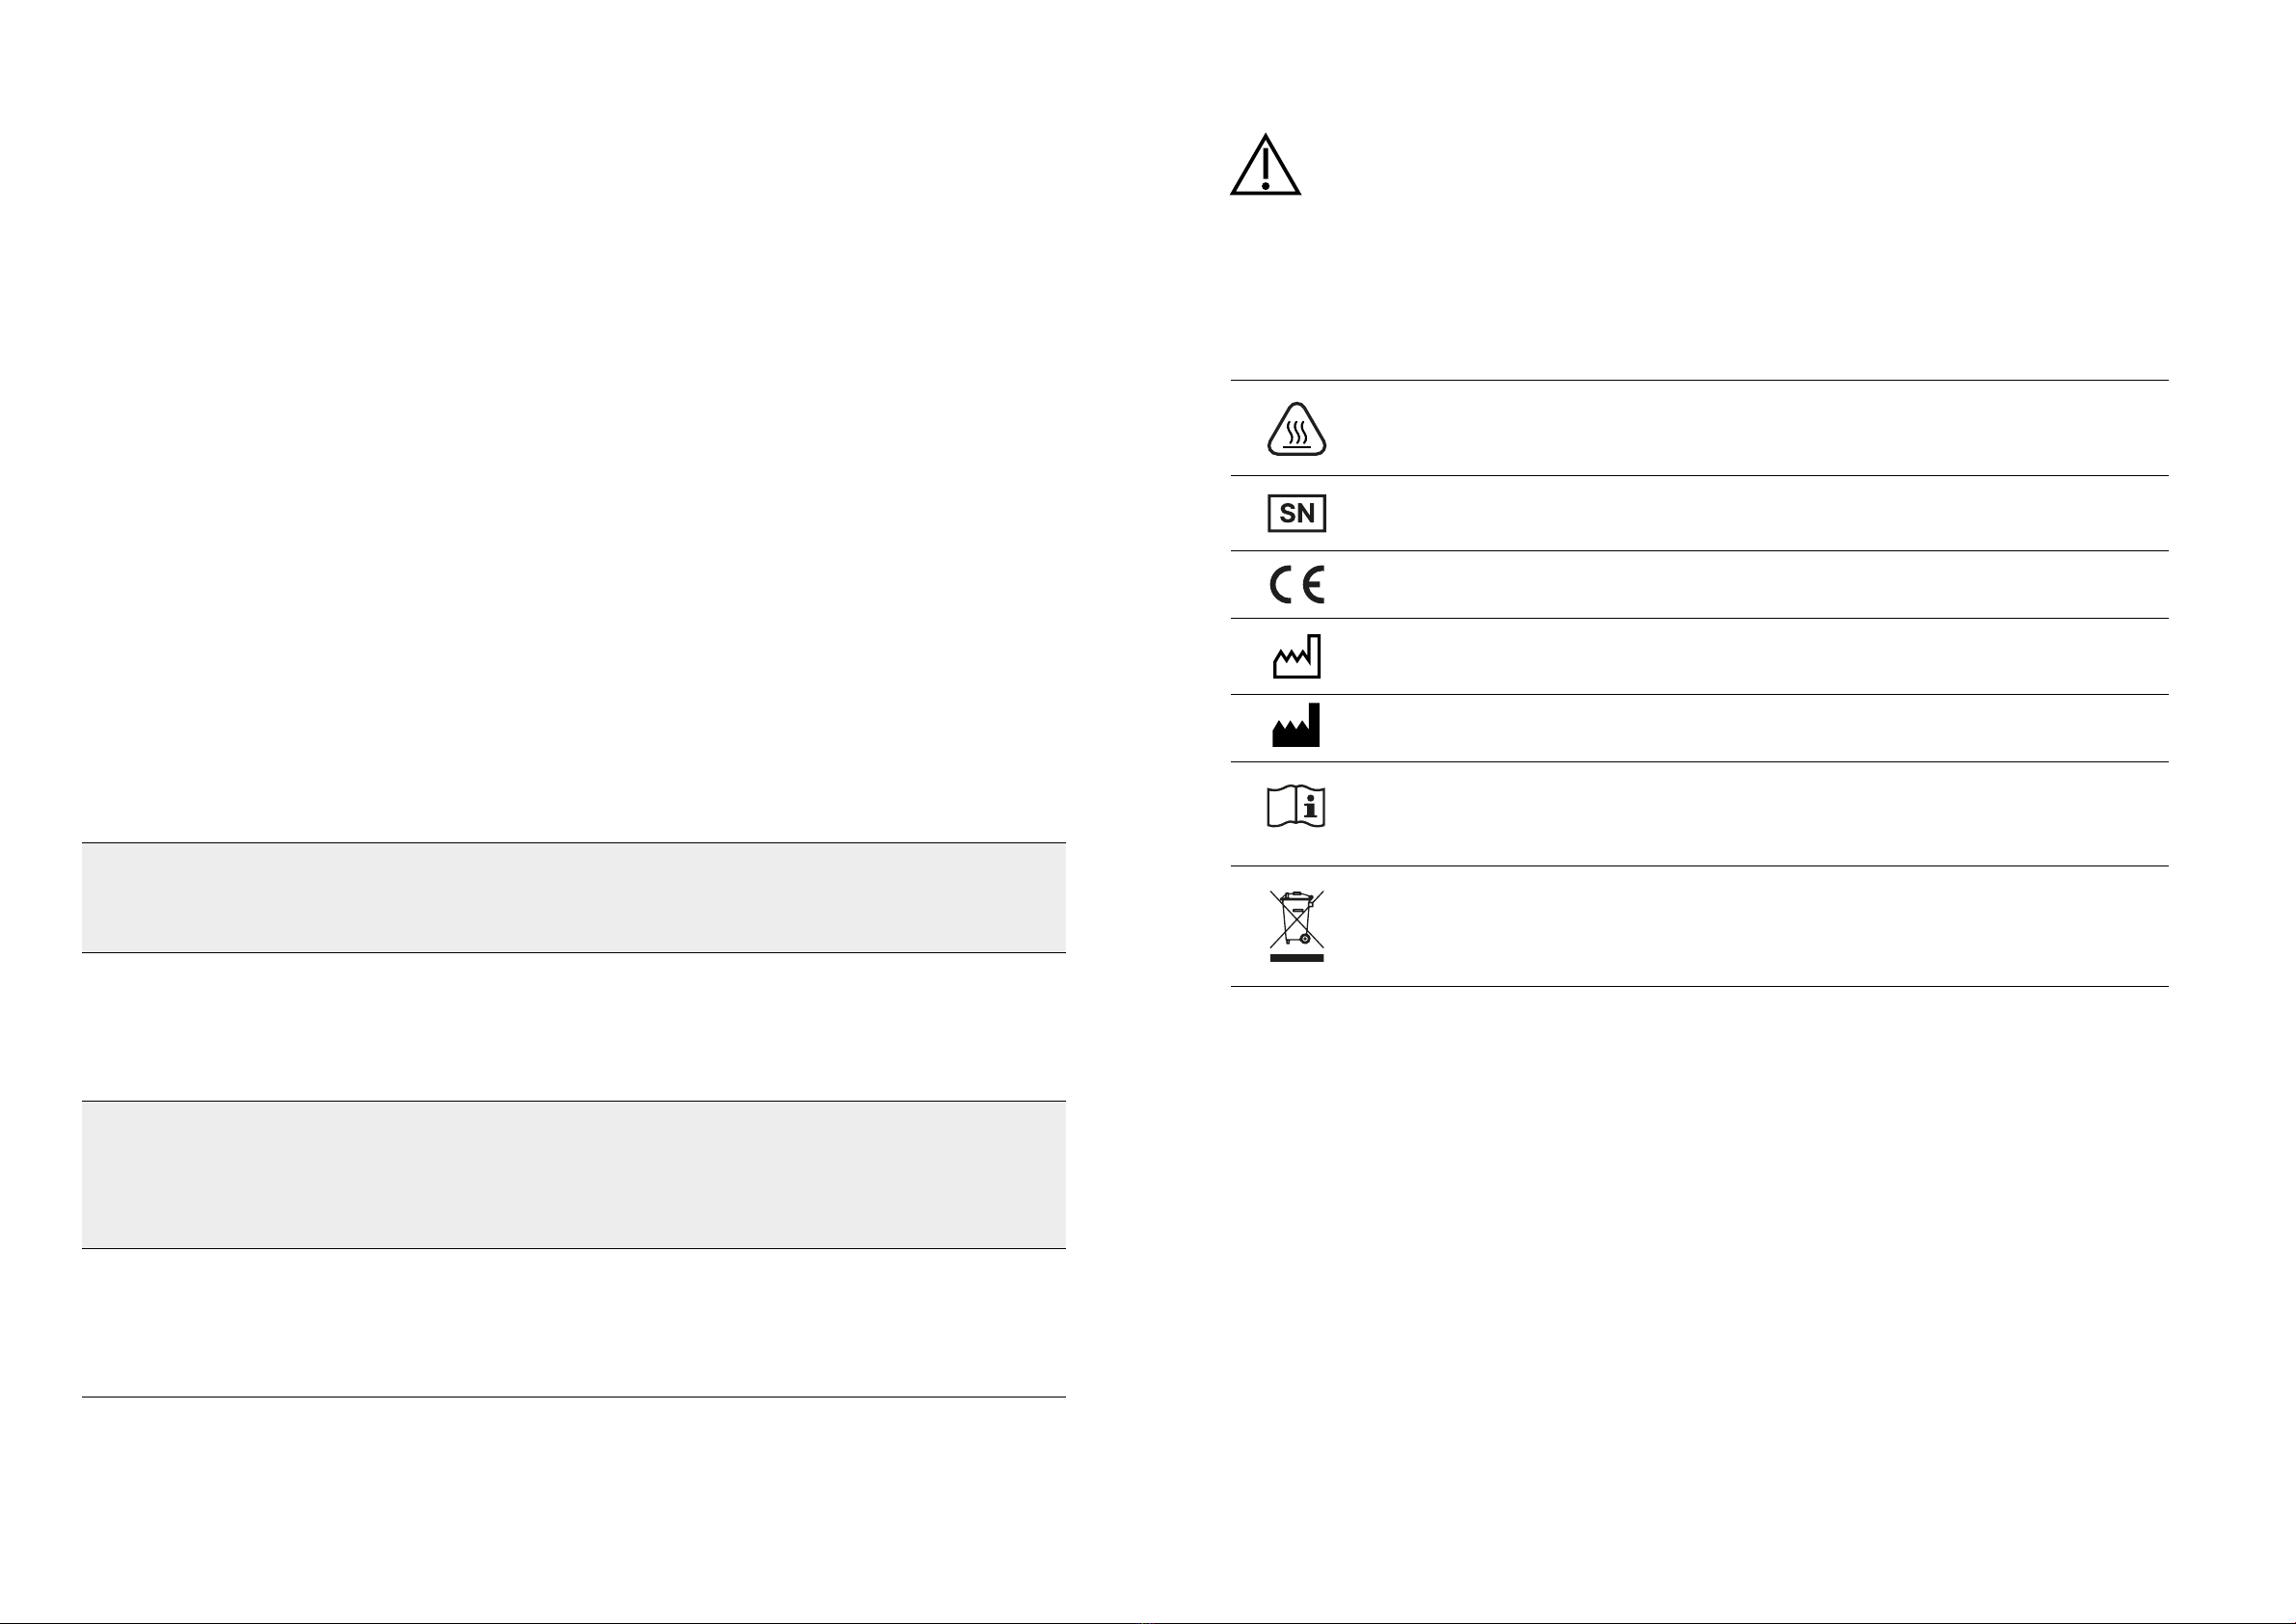Click the warning triangle exclamation icon

pyautogui.click(x=1265, y=164)
